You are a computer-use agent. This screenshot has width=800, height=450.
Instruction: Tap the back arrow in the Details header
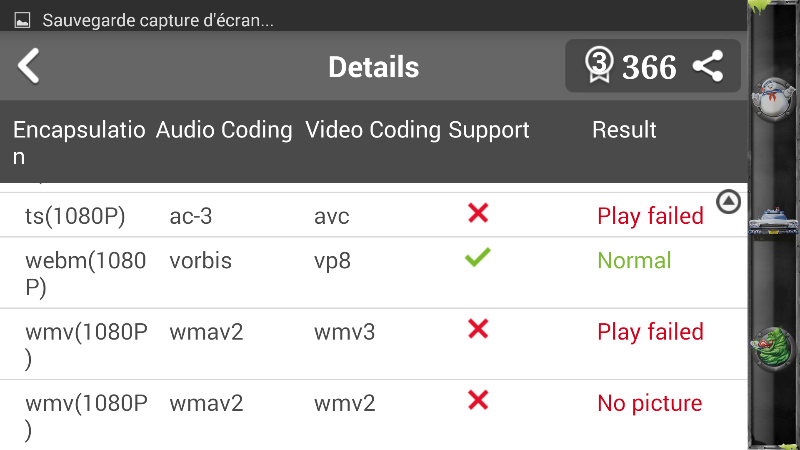(29, 66)
